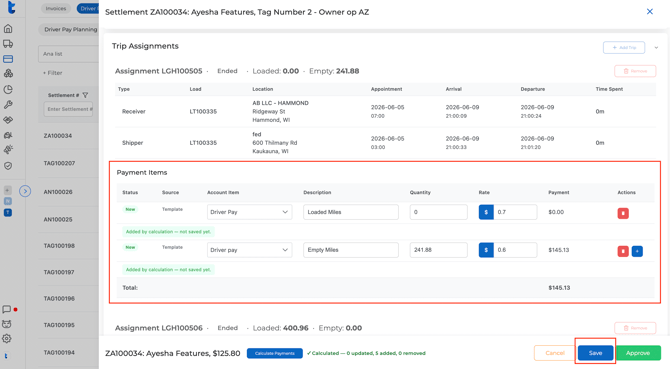
Task: Click the AB LLC - HAMMOND location
Action: pos(280,103)
